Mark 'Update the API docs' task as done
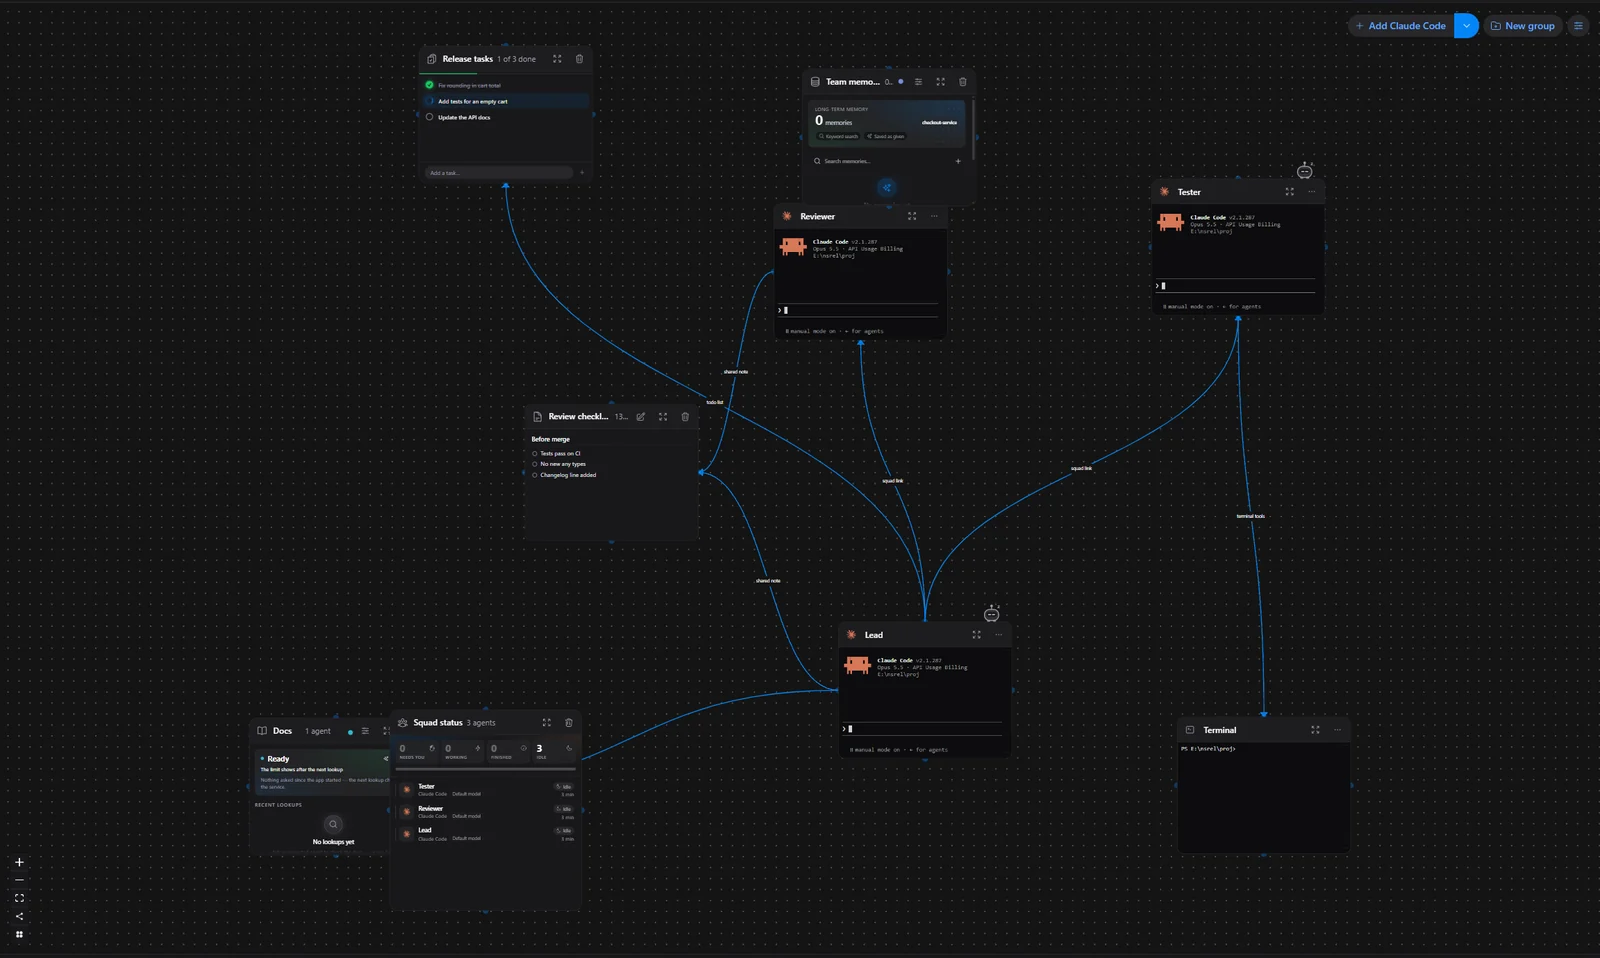Screen dimensions: 1600x958 pos(430,117)
